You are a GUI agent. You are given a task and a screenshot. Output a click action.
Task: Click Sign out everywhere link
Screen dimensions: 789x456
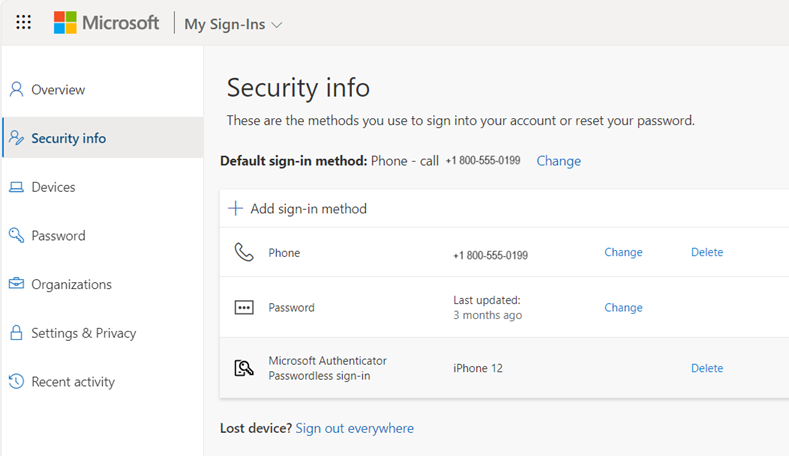coord(354,428)
